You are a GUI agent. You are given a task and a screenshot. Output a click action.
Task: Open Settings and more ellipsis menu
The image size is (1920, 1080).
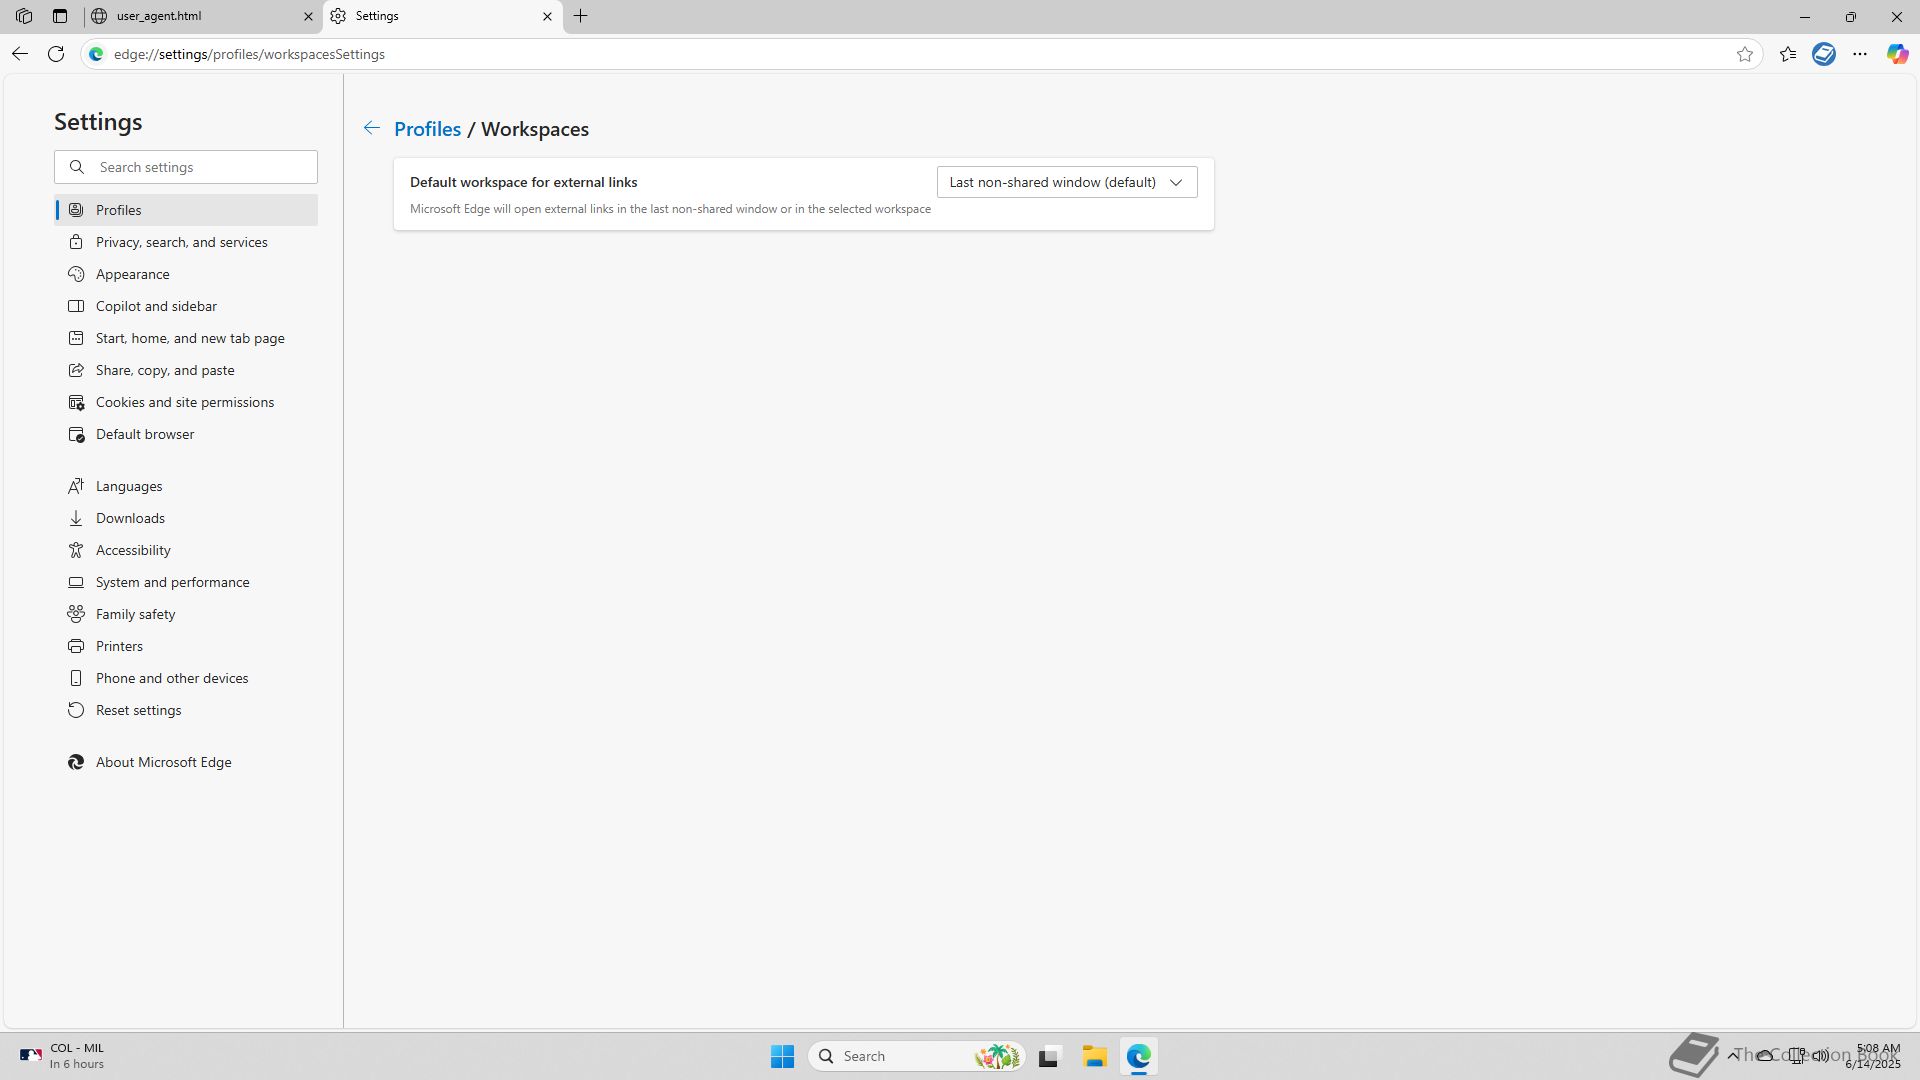pos(1860,54)
